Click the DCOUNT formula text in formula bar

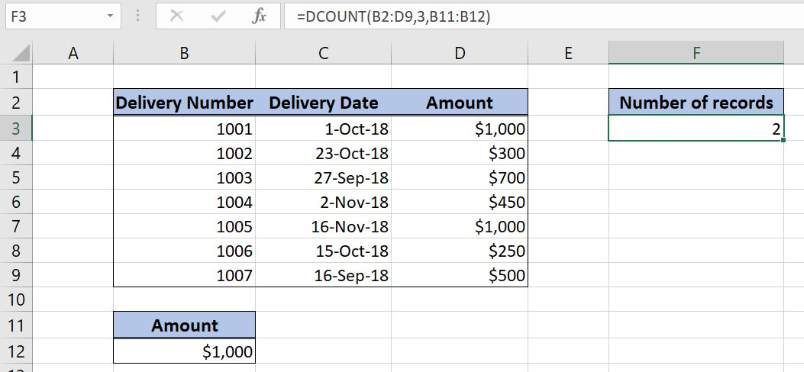[x=393, y=16]
